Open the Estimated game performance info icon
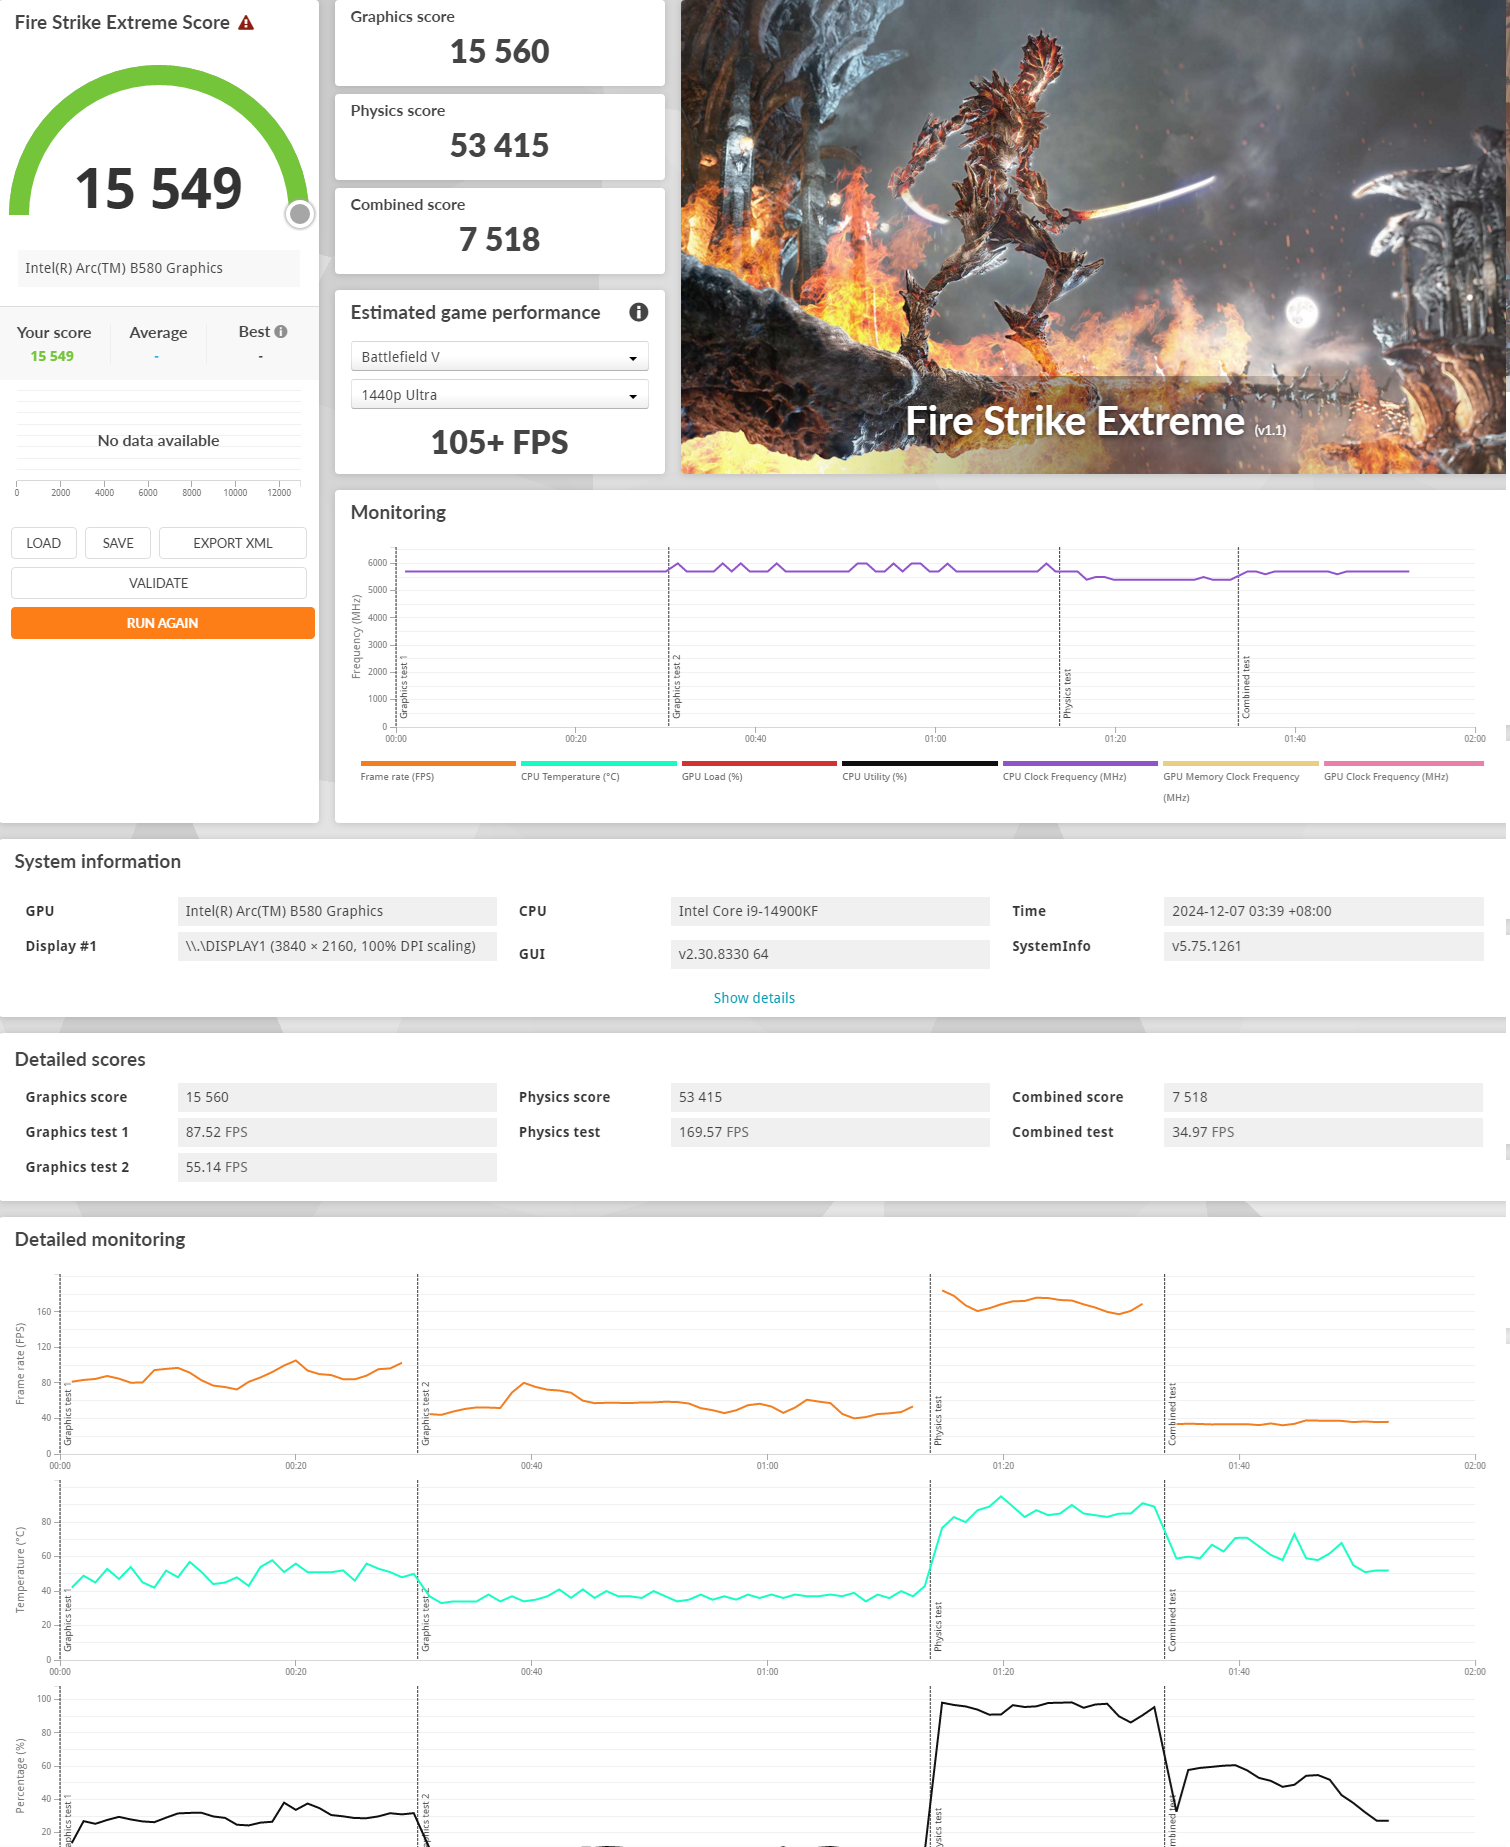This screenshot has height=1847, width=1510. pos(638,312)
